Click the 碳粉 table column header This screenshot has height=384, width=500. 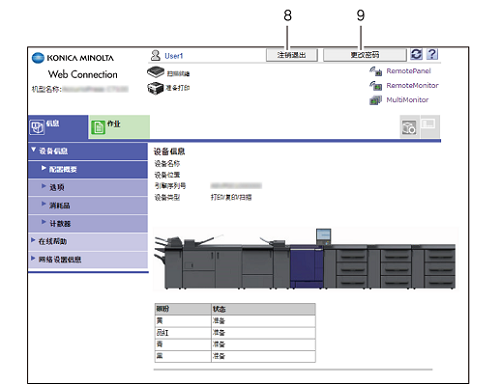183,309
